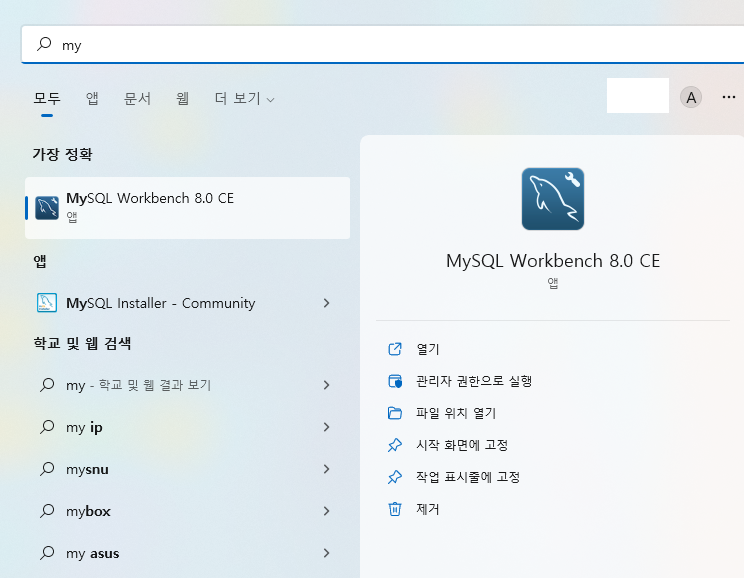
Task: Click 관리자 권한으로 실행
Action: [474, 381]
